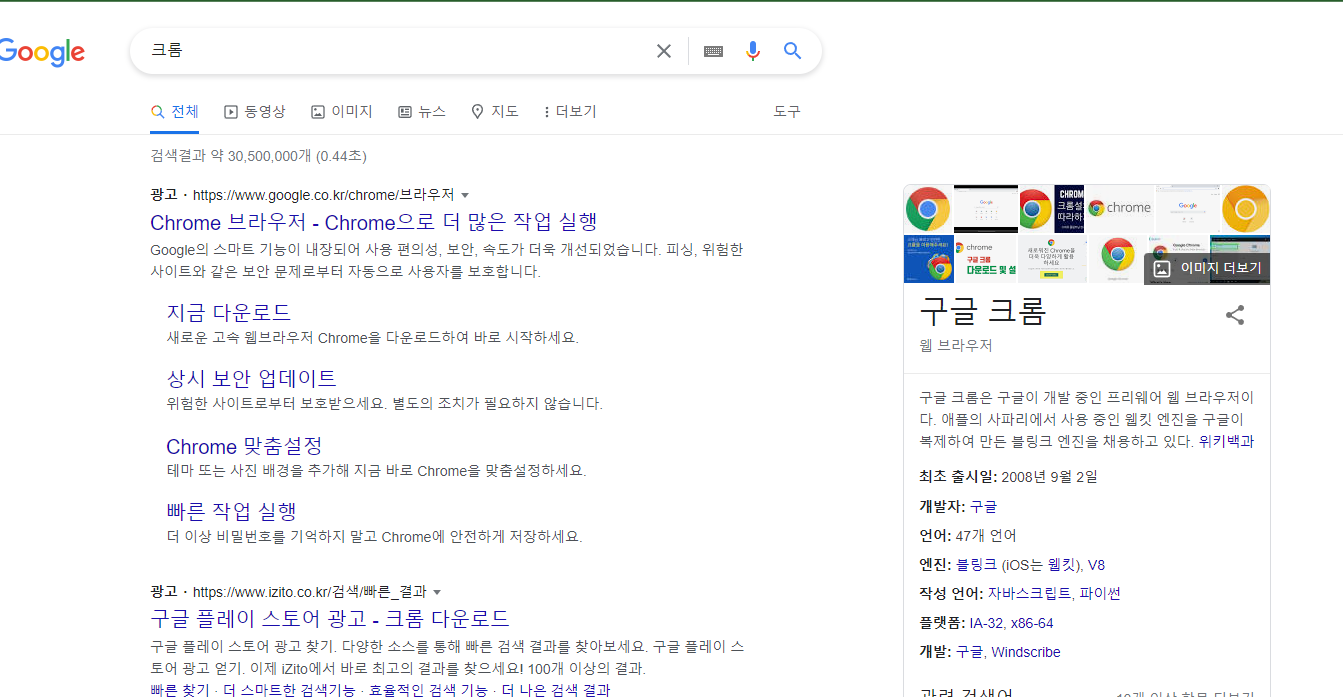Expand the izito.co.kr ad URL dropdown arrow
The image size is (1343, 697).
(x=437, y=592)
